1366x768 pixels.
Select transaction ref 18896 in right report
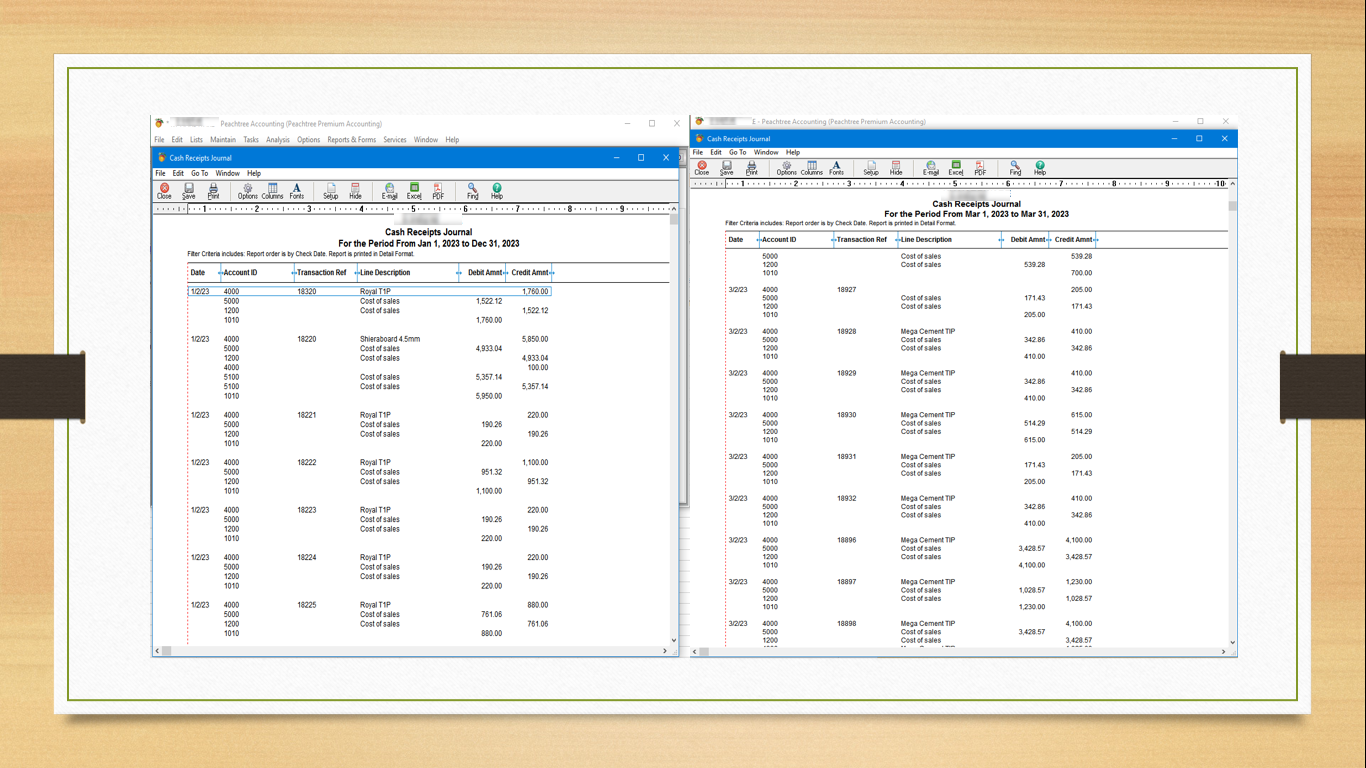846,540
